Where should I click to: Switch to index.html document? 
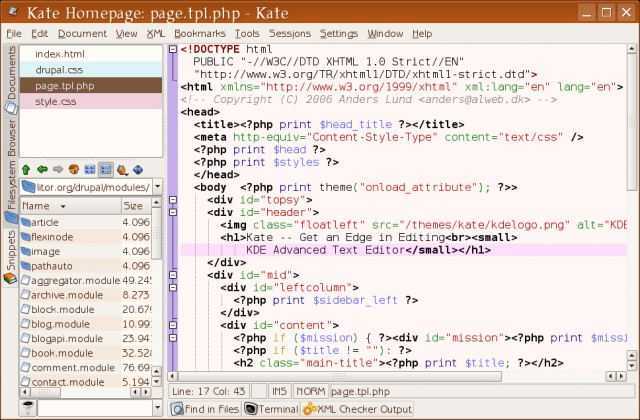click(91, 54)
